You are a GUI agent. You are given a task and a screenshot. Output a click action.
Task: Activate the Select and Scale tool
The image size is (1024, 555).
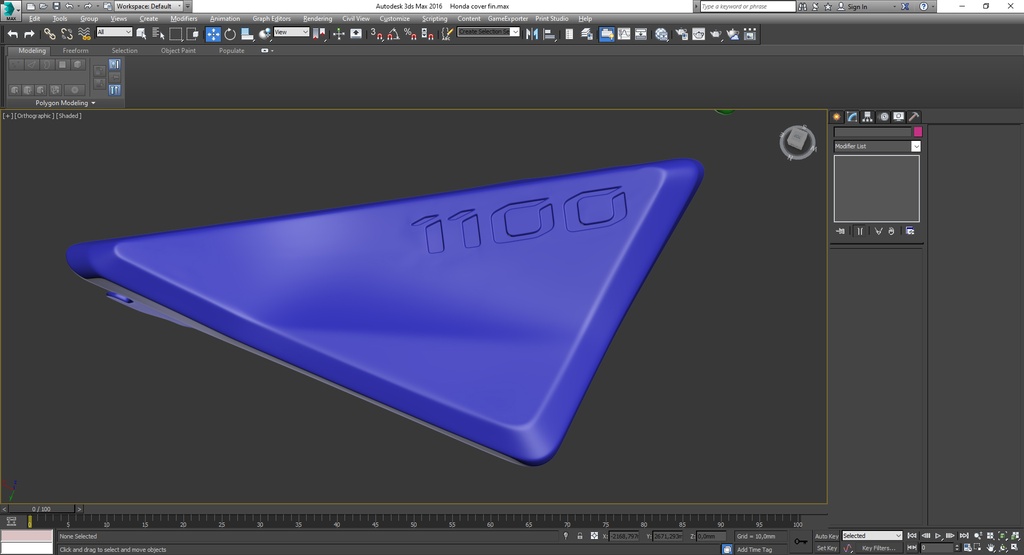click(x=247, y=34)
